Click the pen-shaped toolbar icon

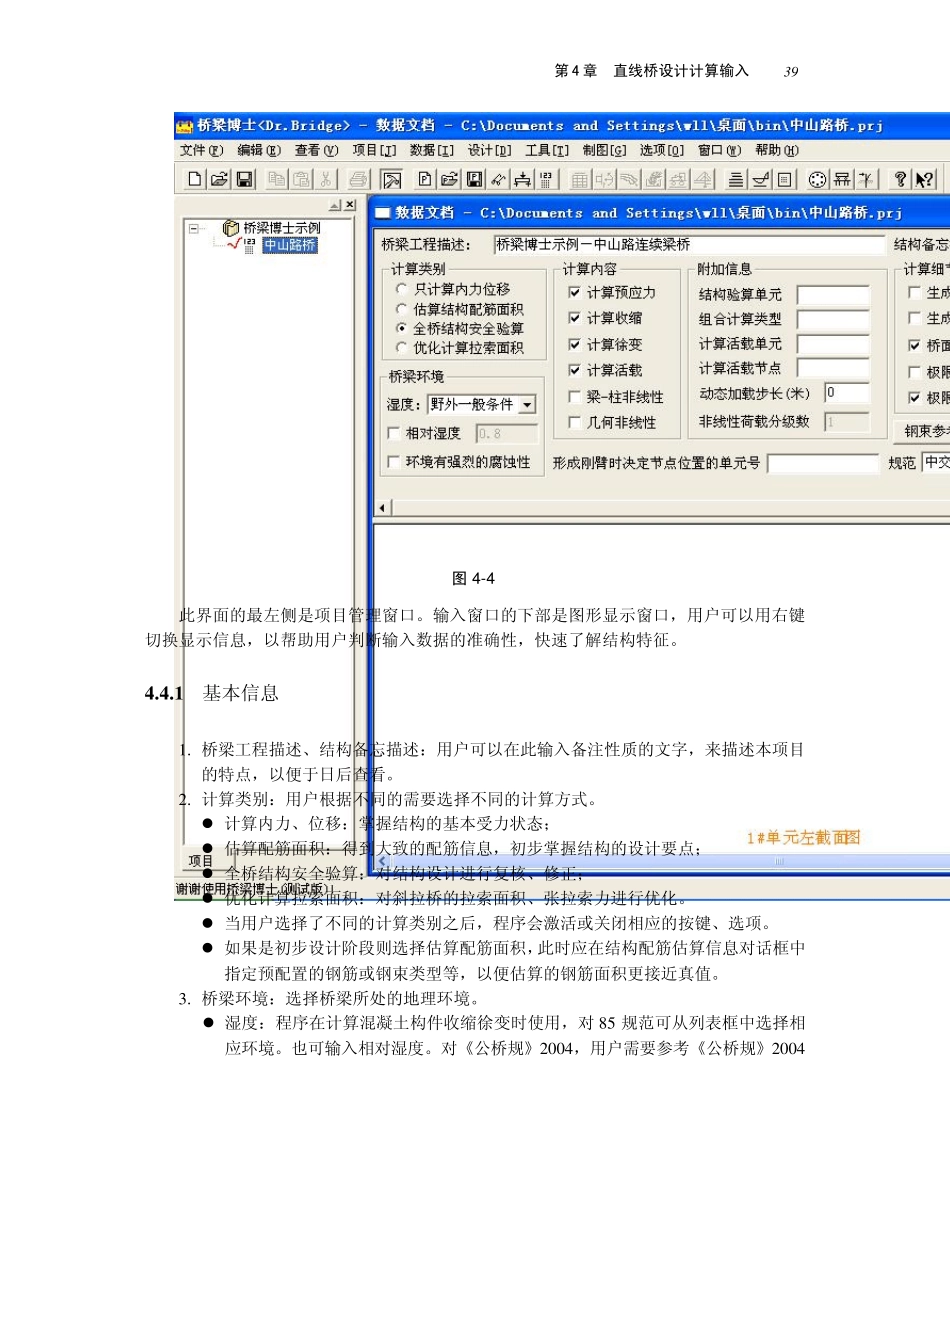click(498, 180)
